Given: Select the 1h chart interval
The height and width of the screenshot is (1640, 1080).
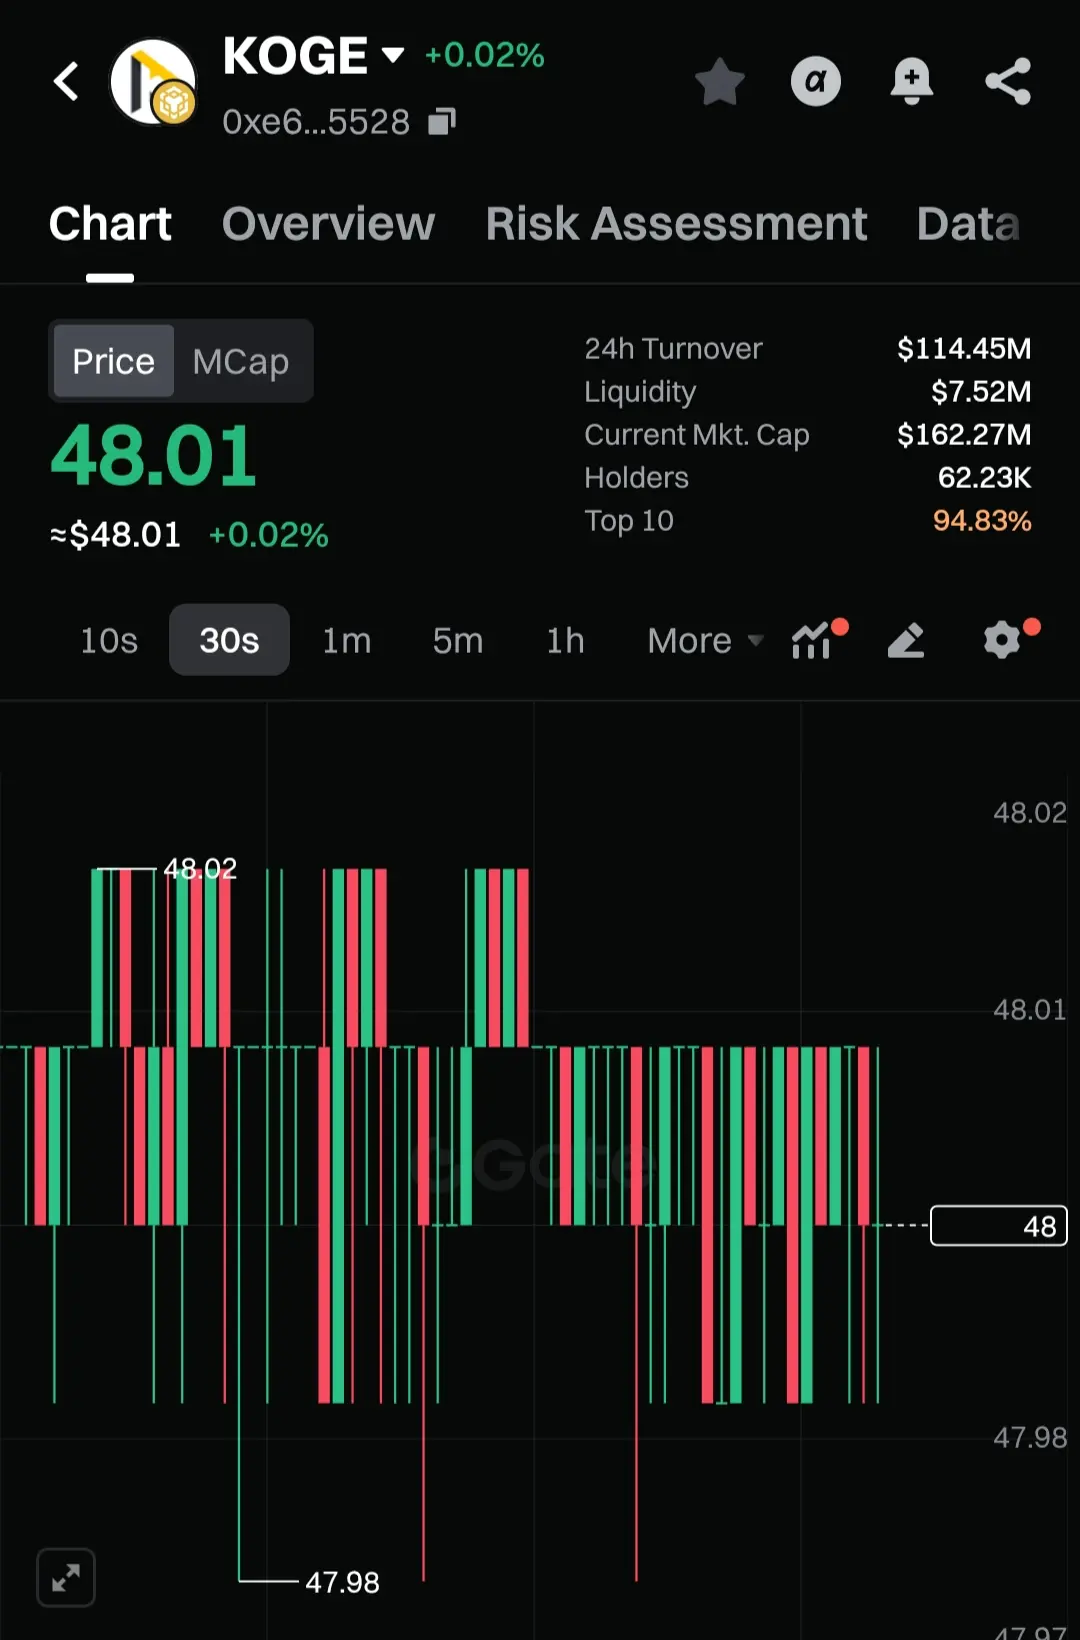Looking at the screenshot, I should (565, 640).
